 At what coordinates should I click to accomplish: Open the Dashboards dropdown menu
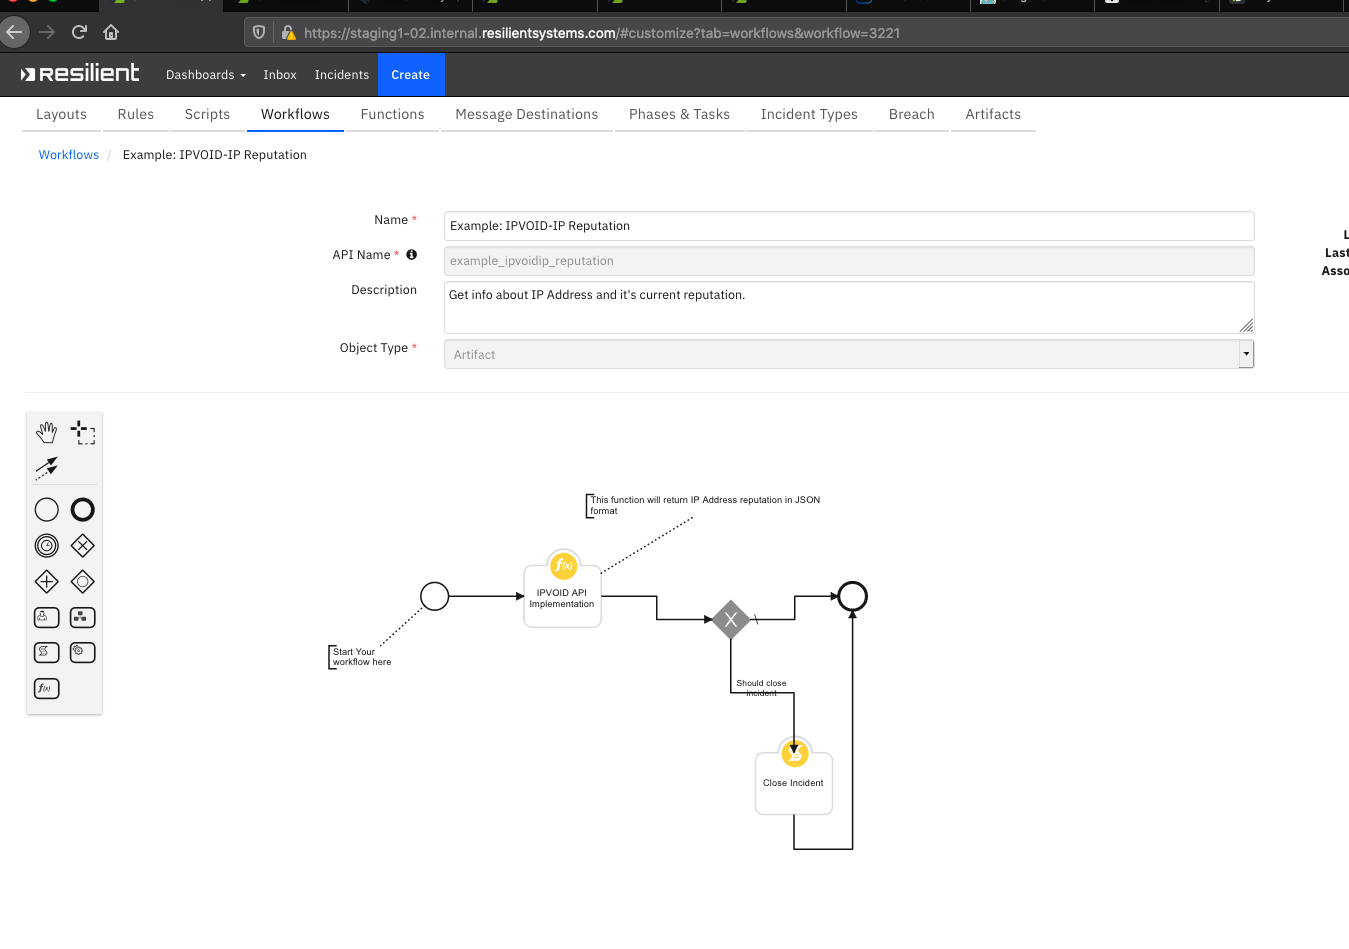[x=206, y=75]
